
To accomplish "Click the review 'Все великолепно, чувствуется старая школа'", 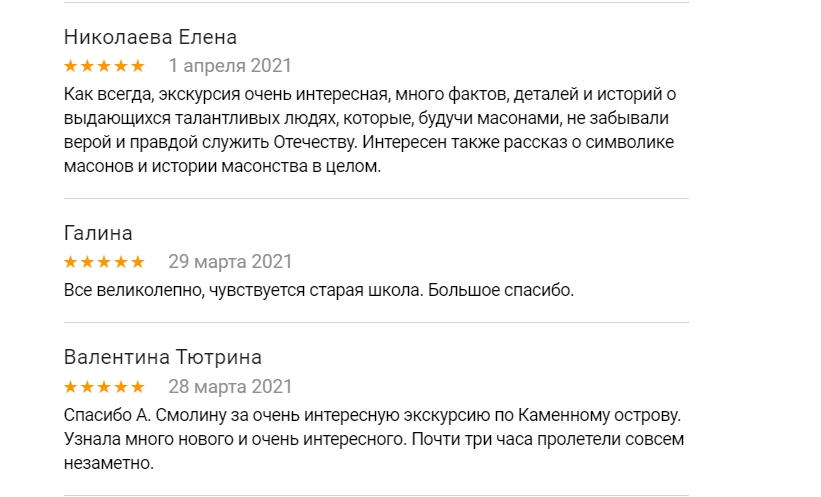I will (318, 291).
